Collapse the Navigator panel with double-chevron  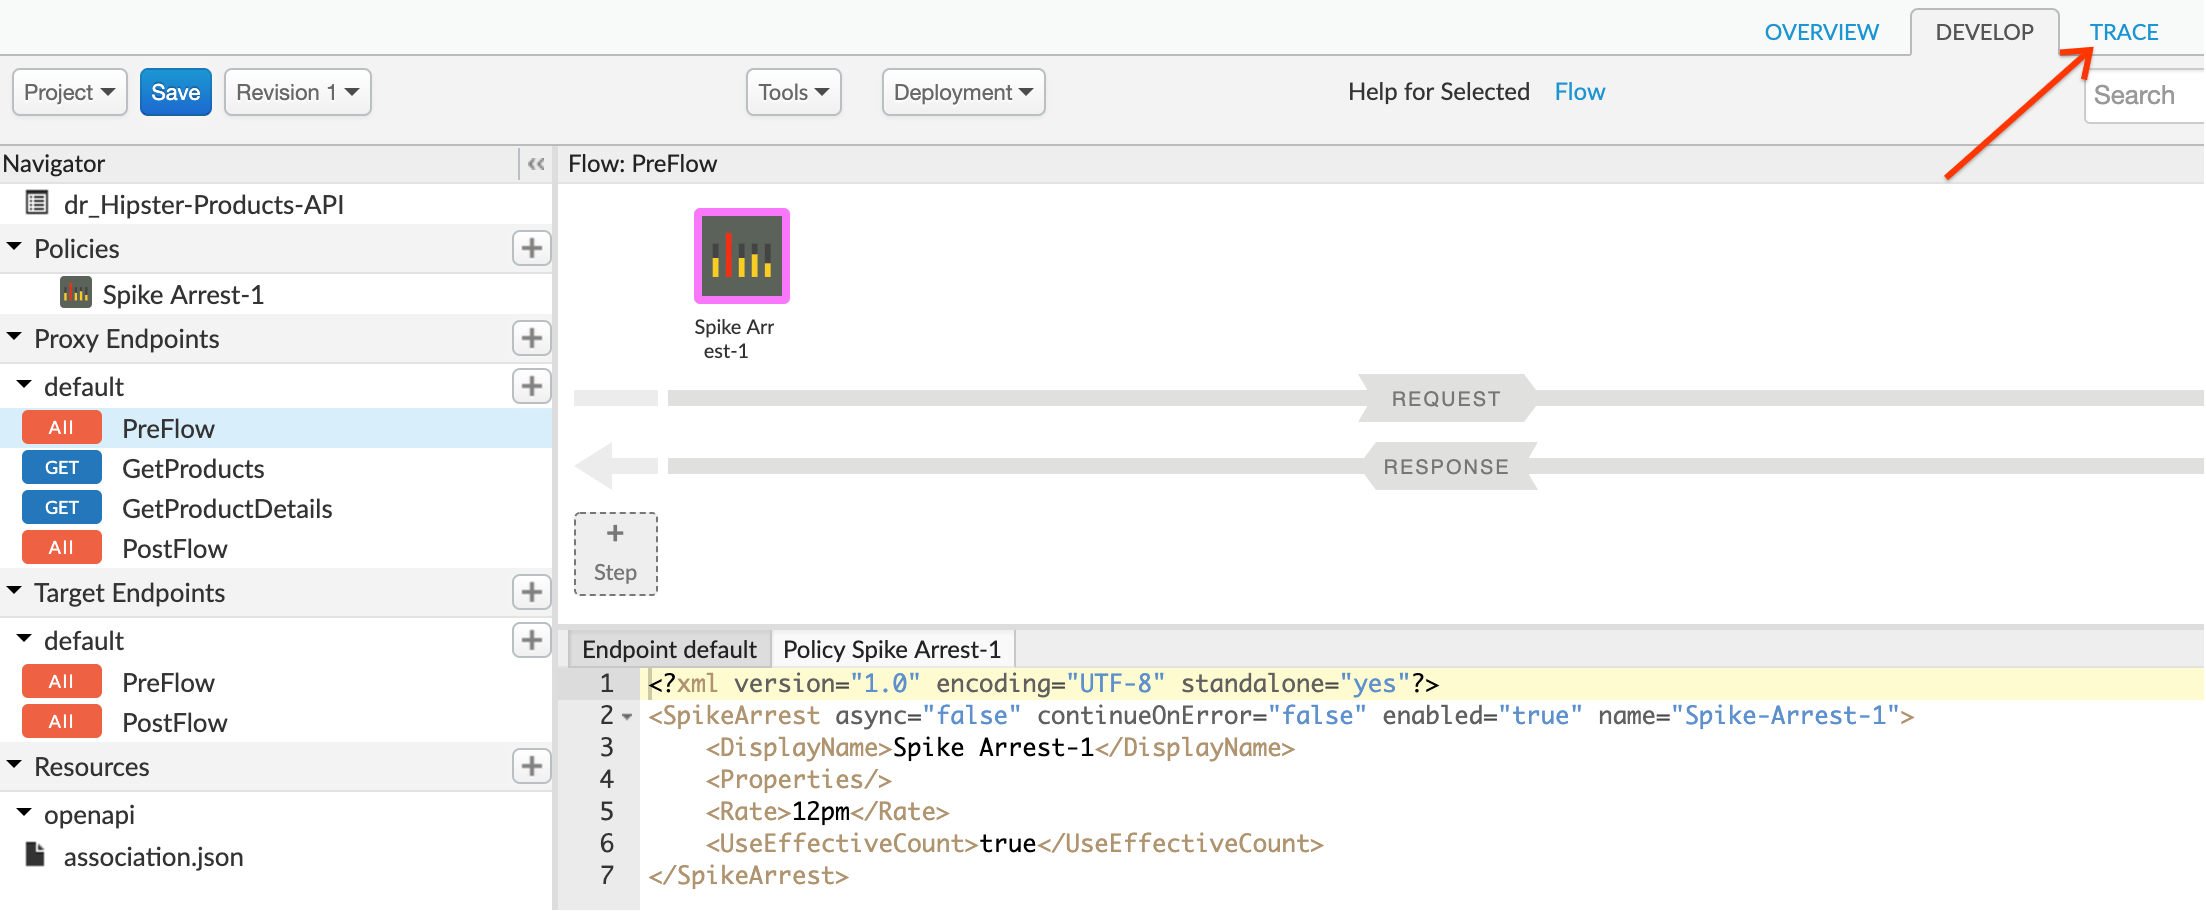536,164
